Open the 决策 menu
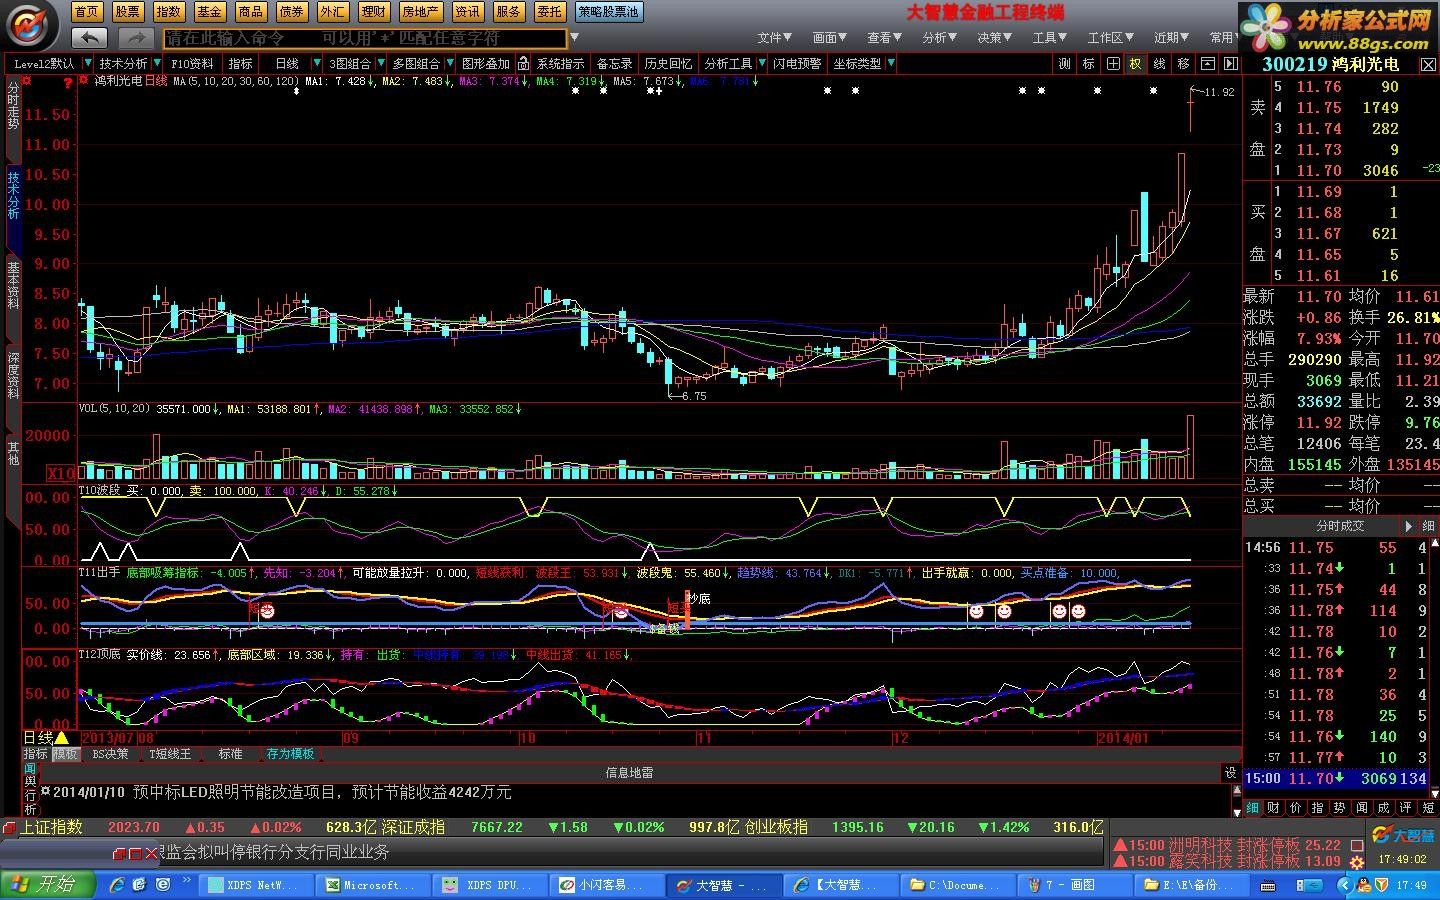Image resolution: width=1440 pixels, height=900 pixels. (995, 38)
